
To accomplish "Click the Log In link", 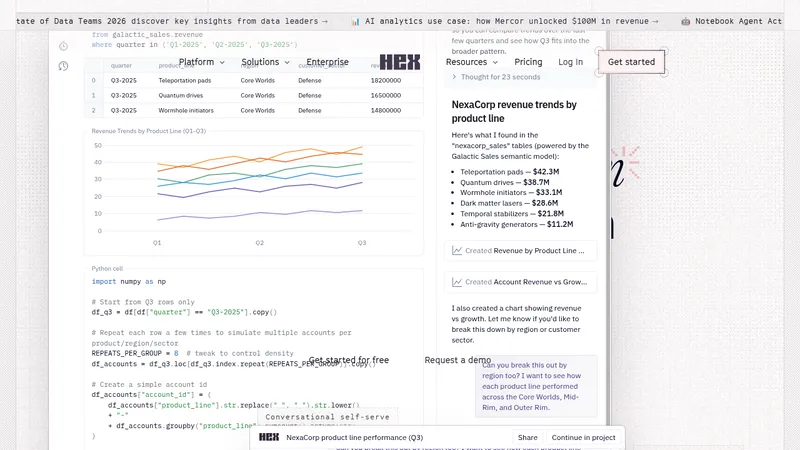I will pos(570,62).
